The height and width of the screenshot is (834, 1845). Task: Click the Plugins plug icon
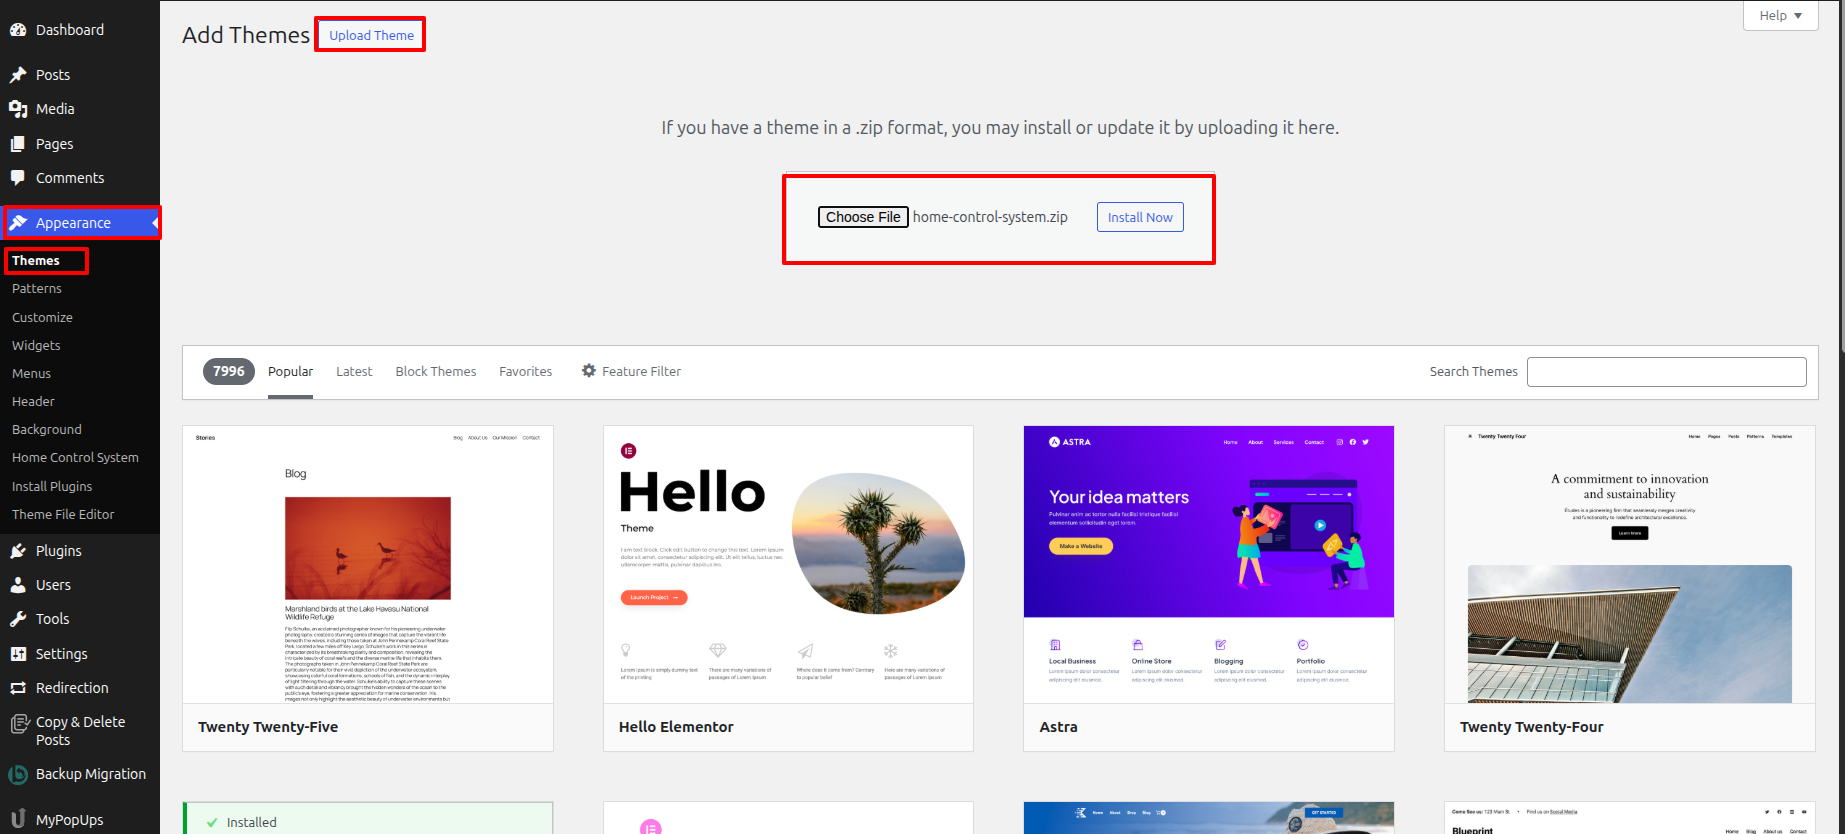point(18,551)
